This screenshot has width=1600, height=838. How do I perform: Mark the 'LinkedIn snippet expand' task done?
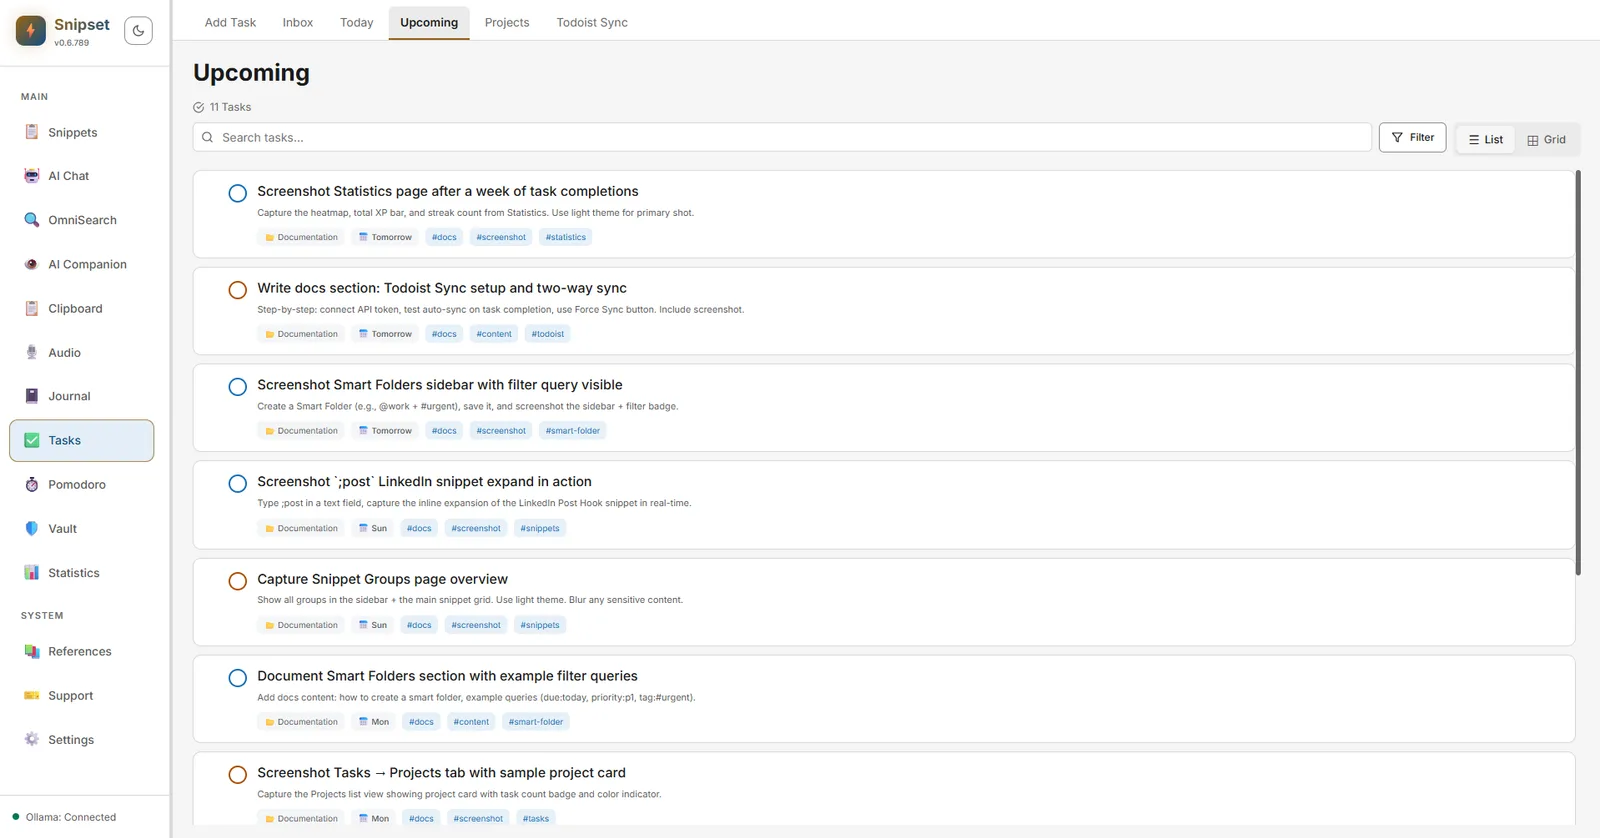tap(237, 484)
